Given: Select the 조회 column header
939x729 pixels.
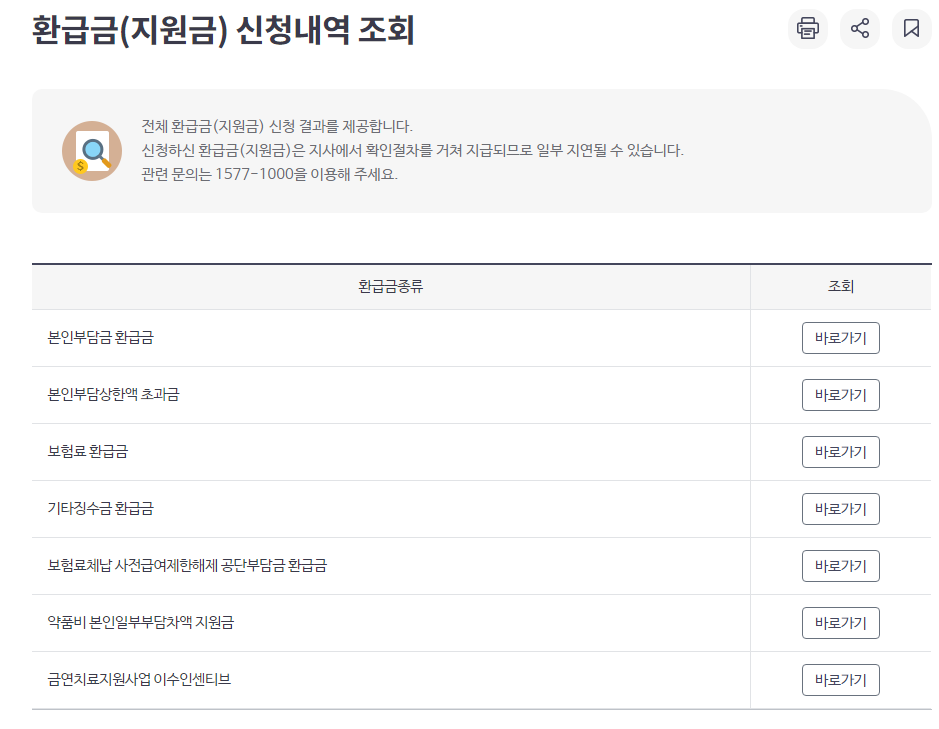Looking at the screenshot, I should (x=841, y=287).
